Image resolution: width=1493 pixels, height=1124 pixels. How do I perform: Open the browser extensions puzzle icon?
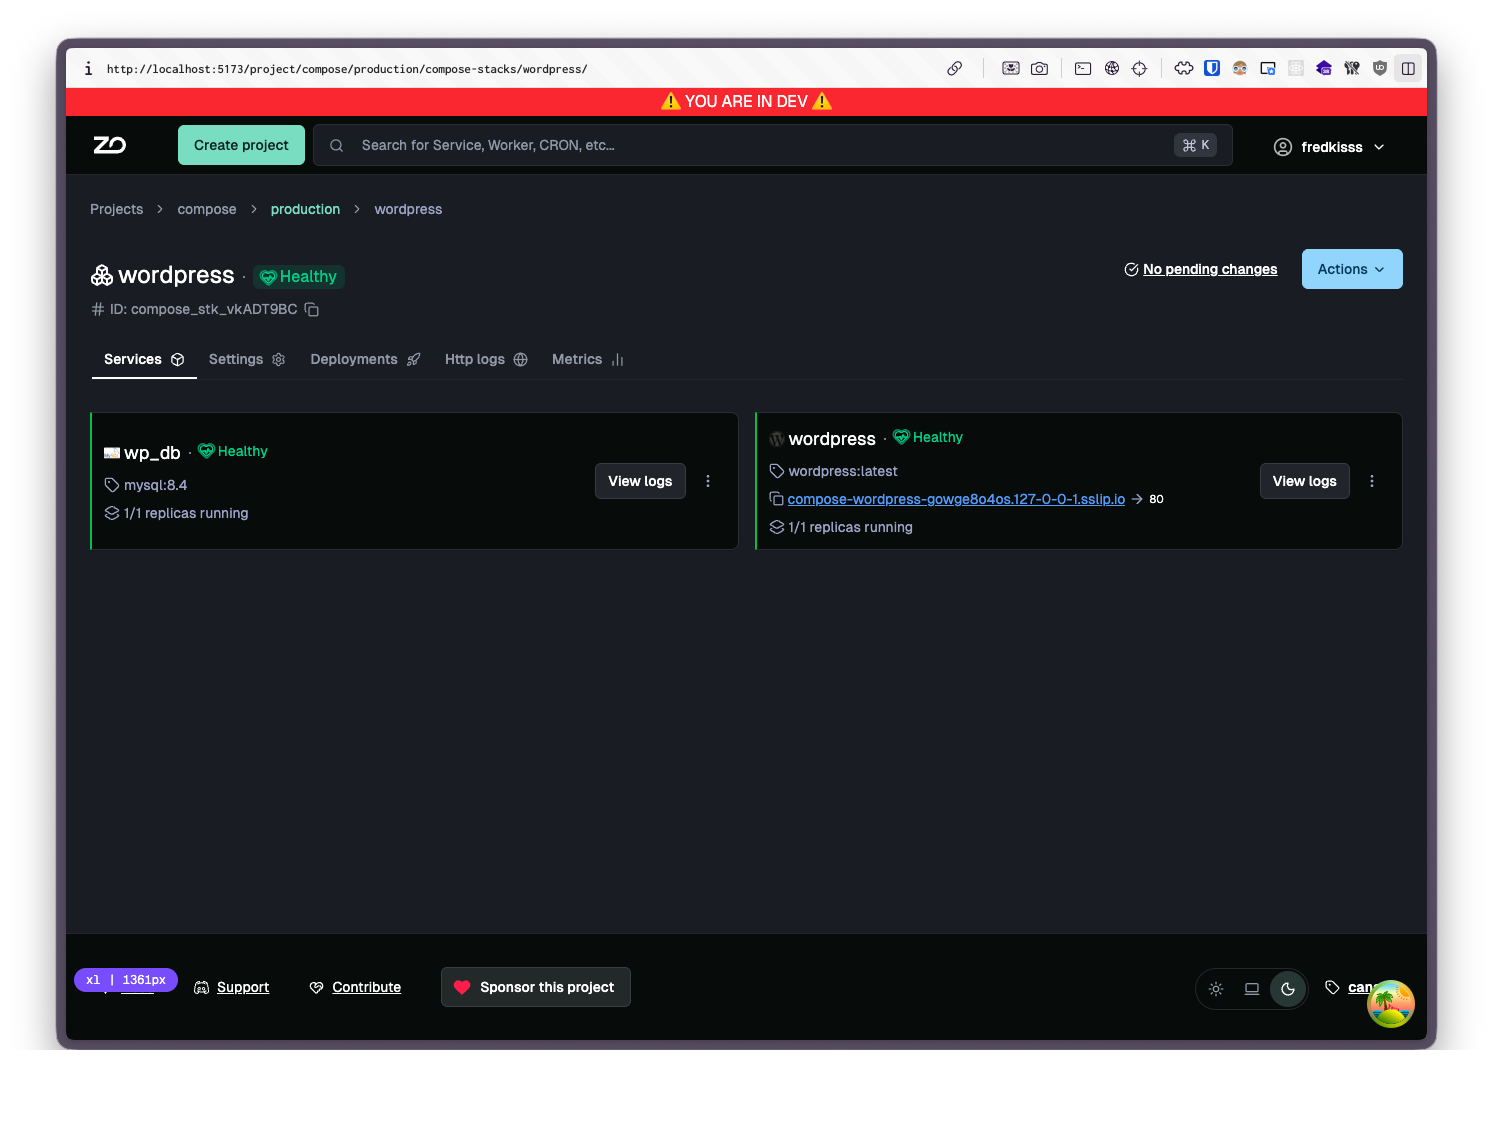pos(1184,68)
